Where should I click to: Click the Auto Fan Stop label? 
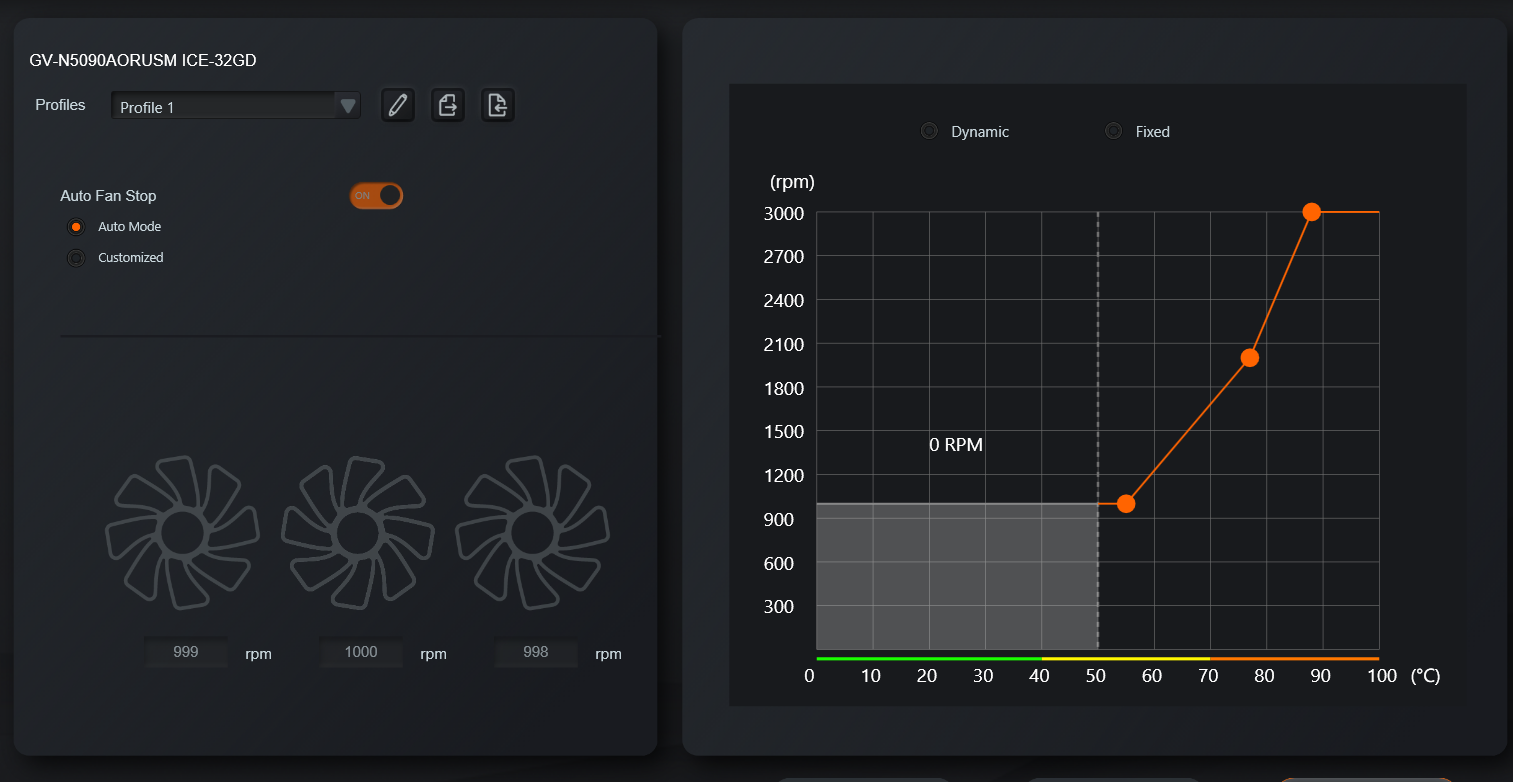pos(108,196)
